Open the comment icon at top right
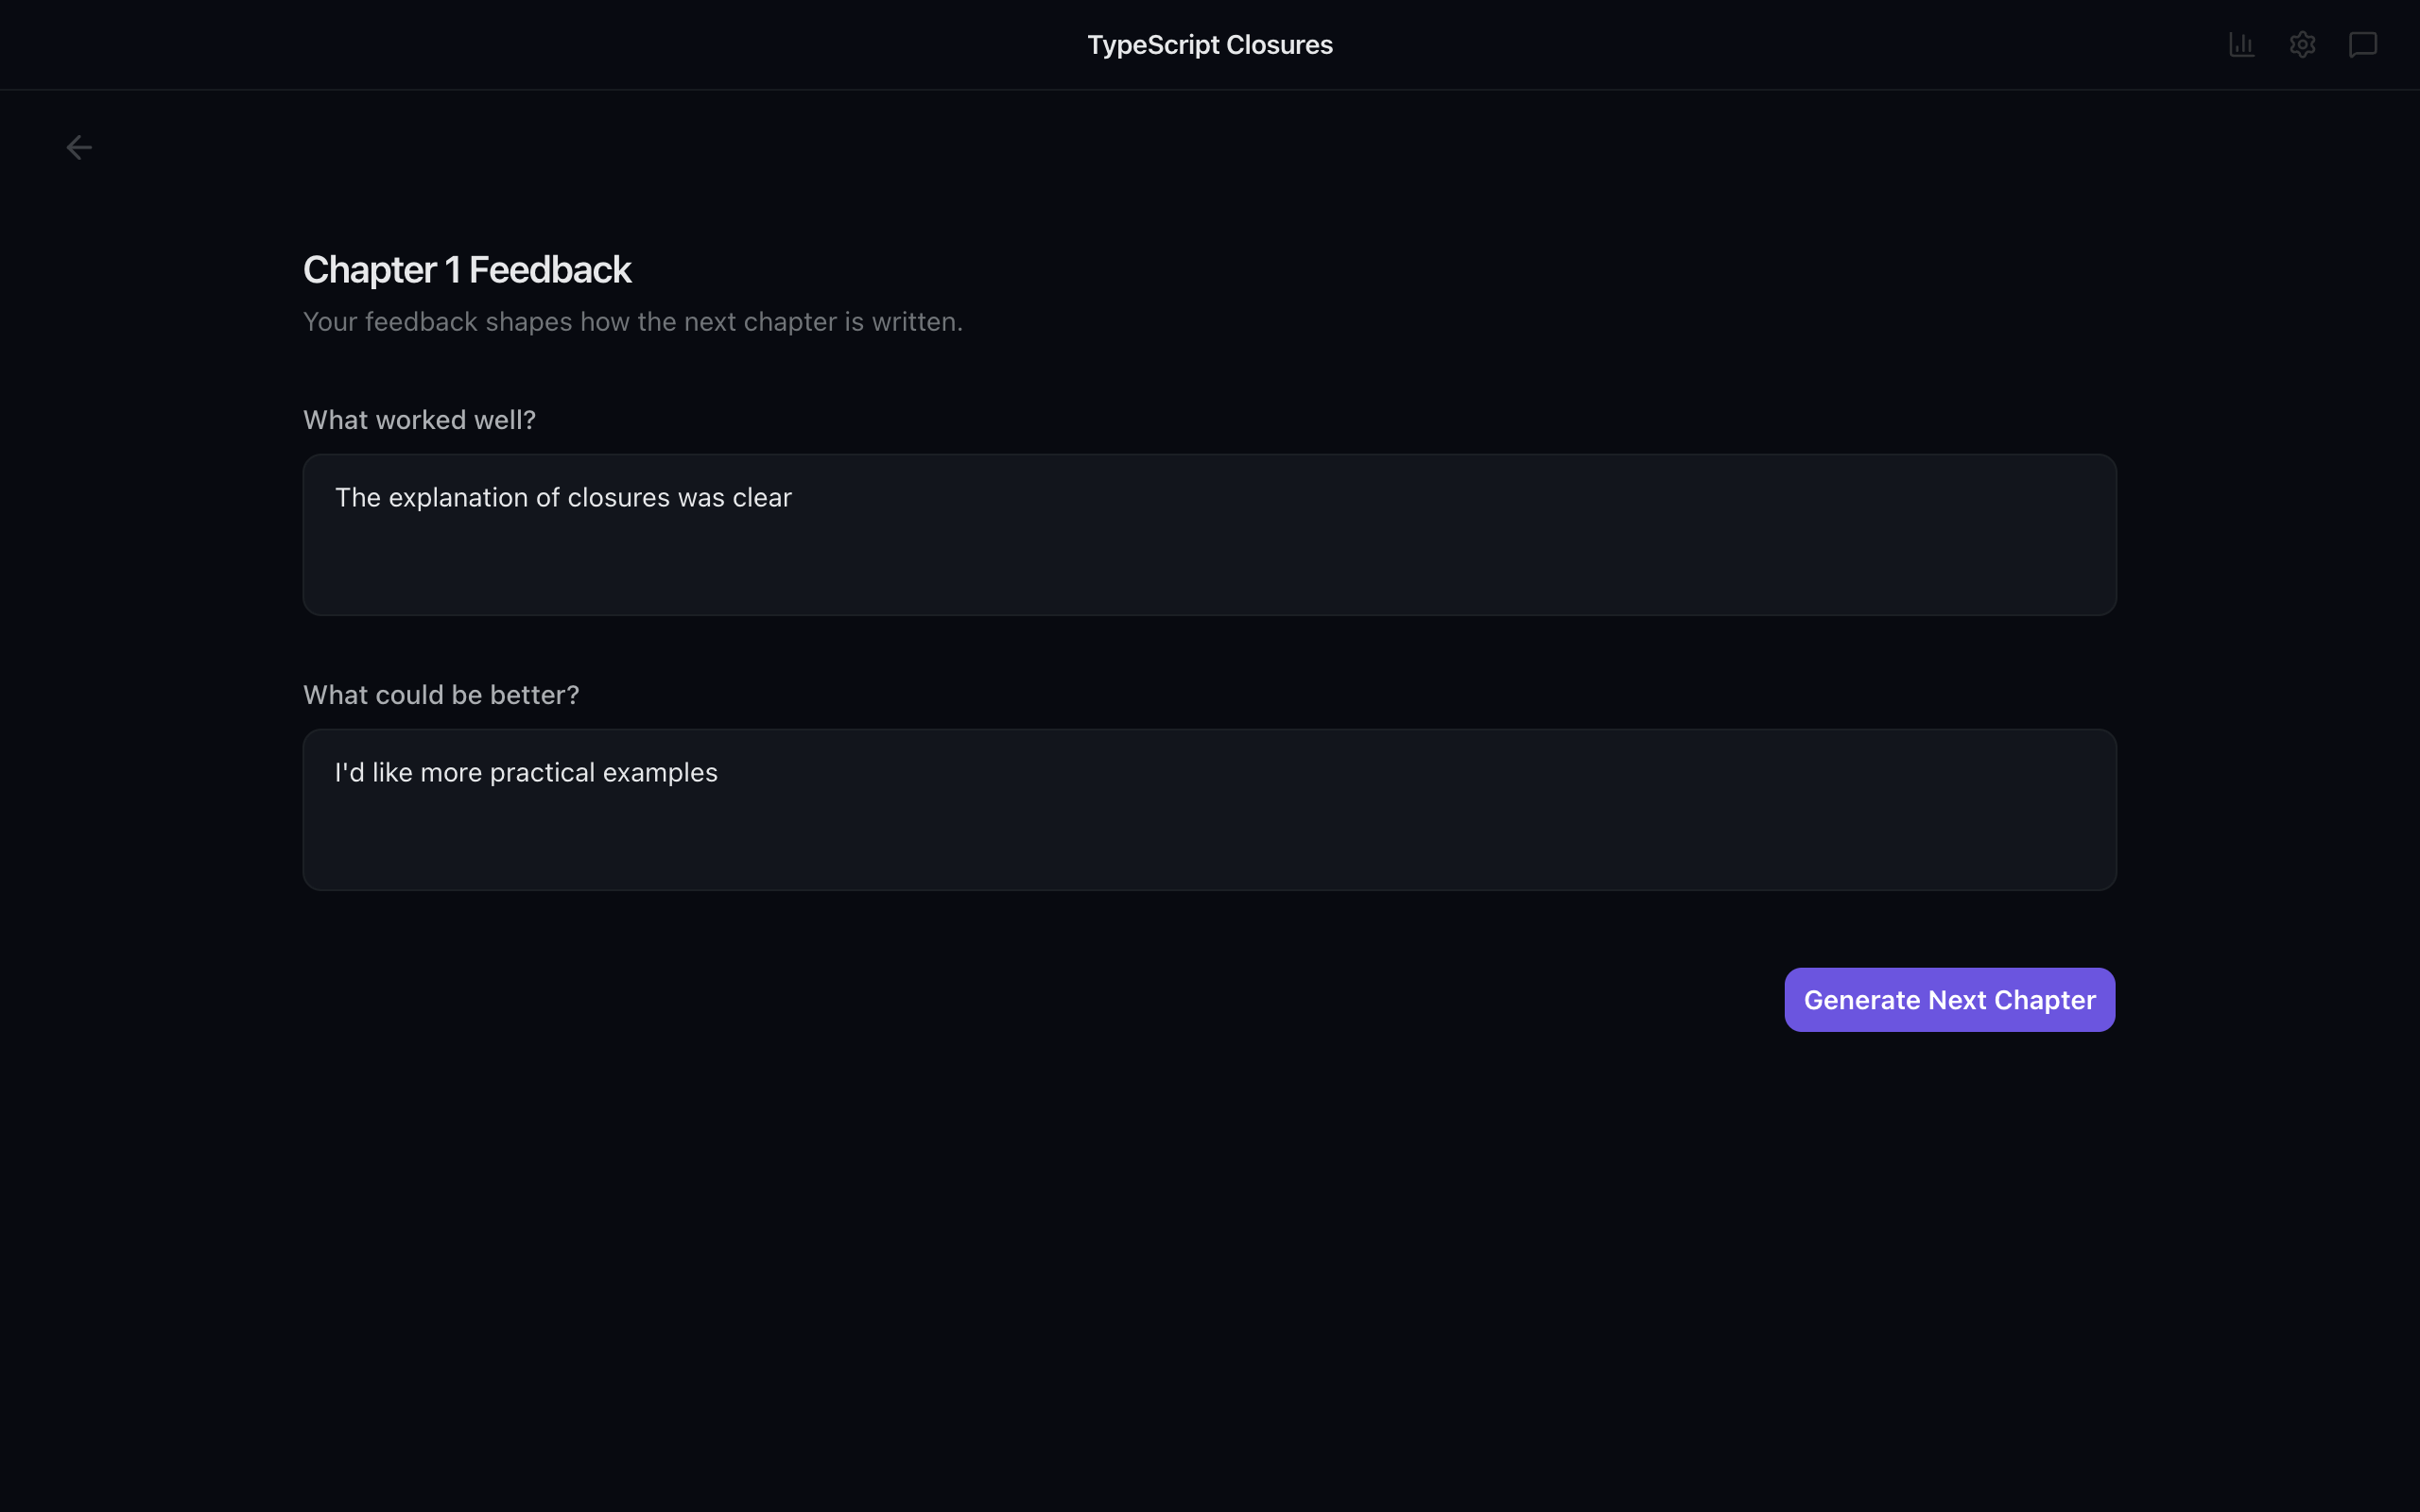 [x=2362, y=44]
